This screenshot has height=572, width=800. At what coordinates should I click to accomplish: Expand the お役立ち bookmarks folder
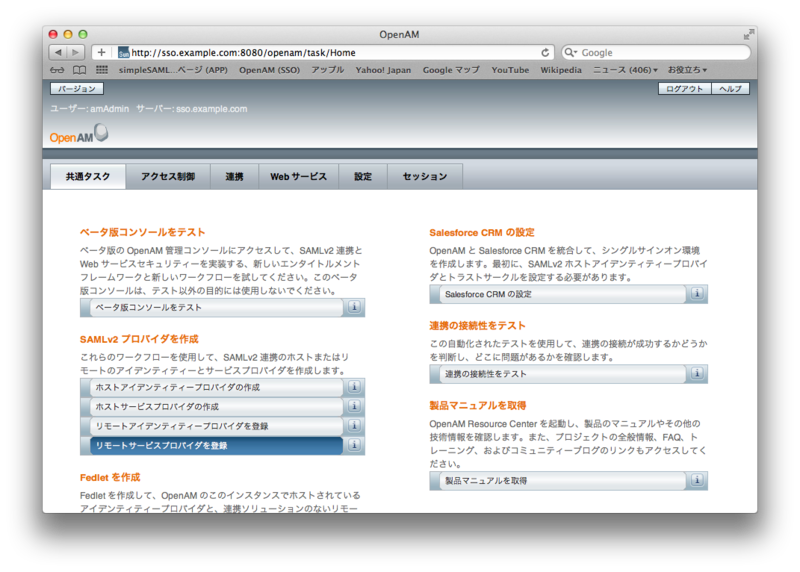tap(689, 70)
